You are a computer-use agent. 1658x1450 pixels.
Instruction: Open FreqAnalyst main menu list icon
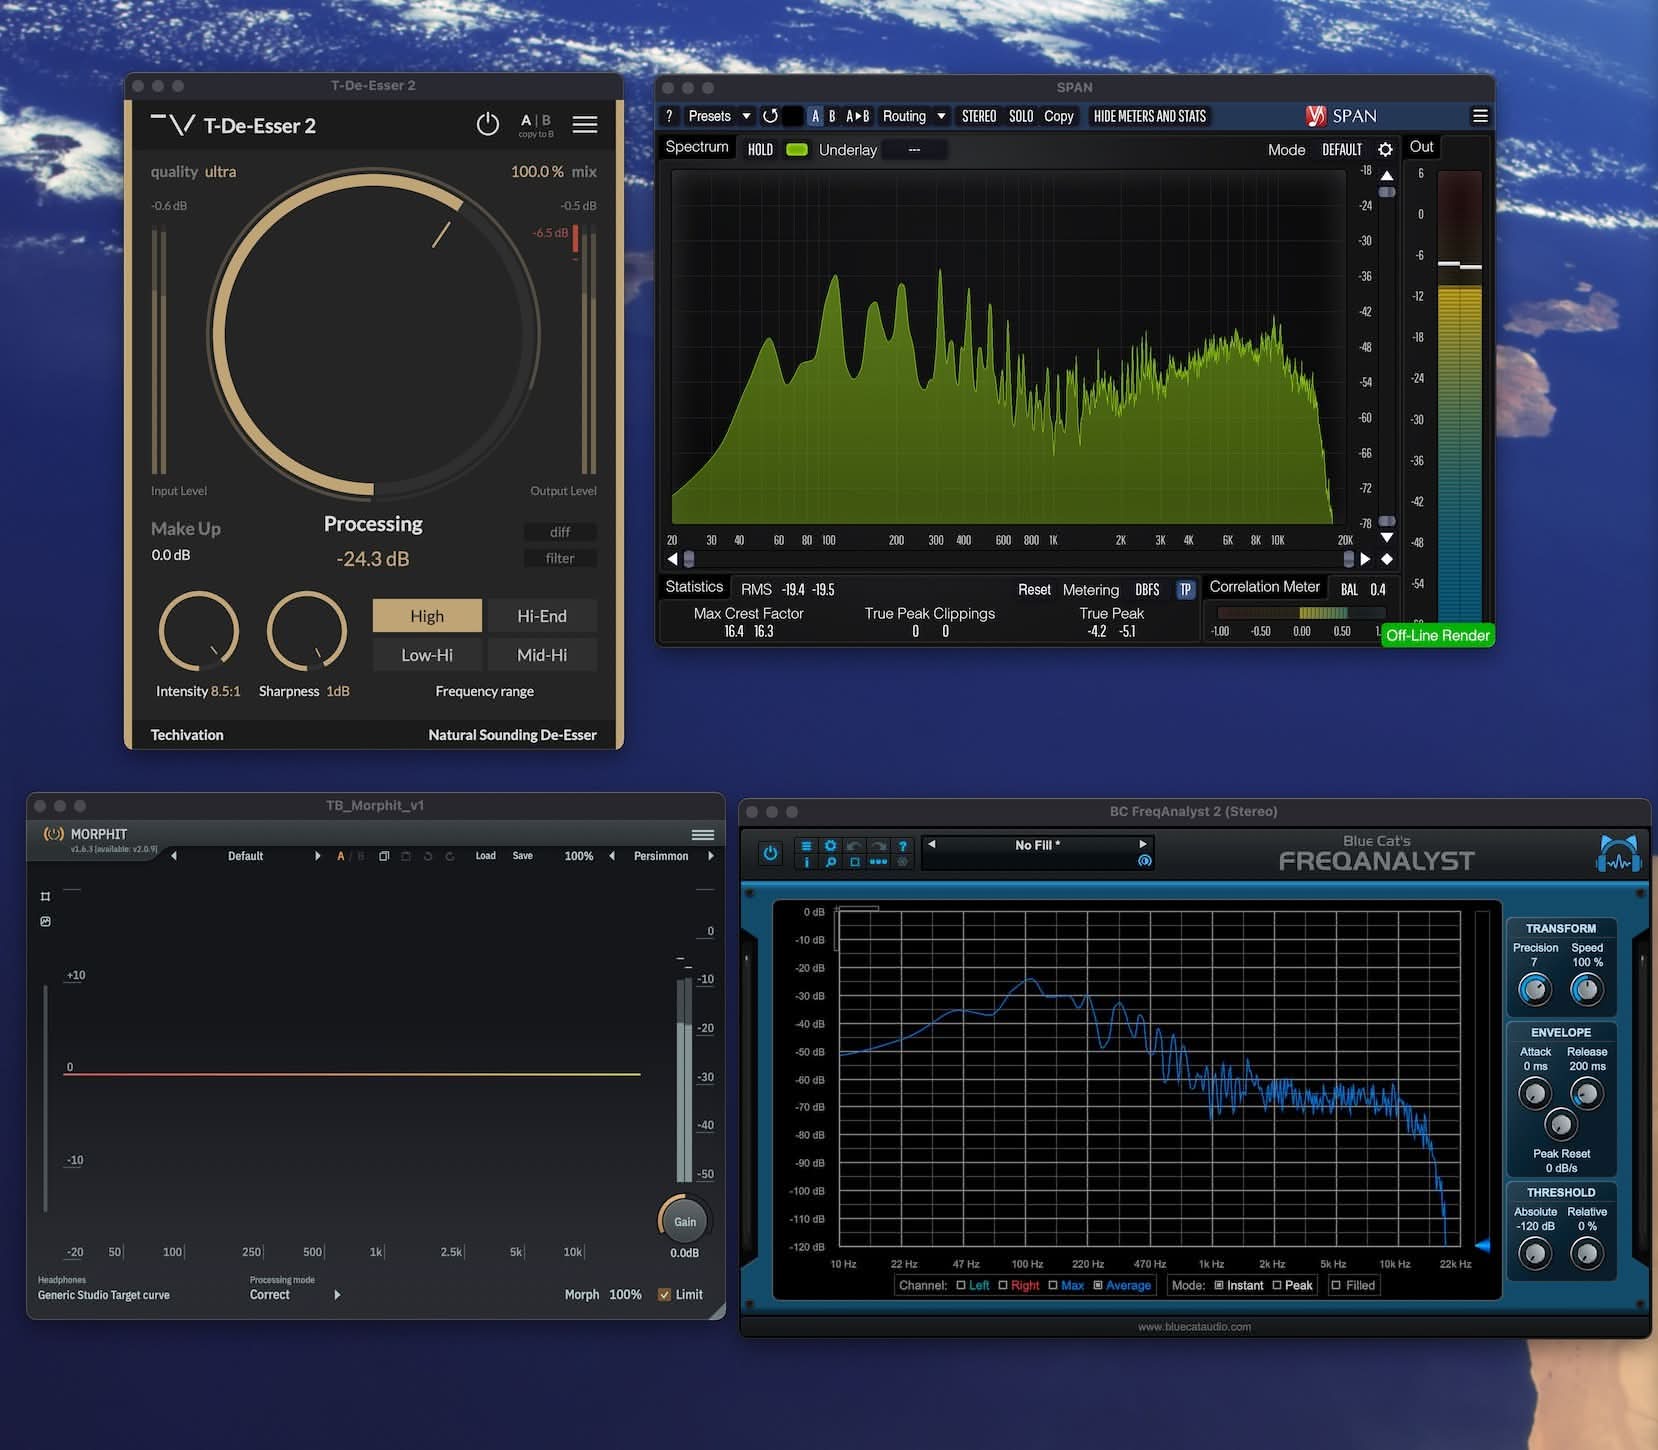(806, 846)
